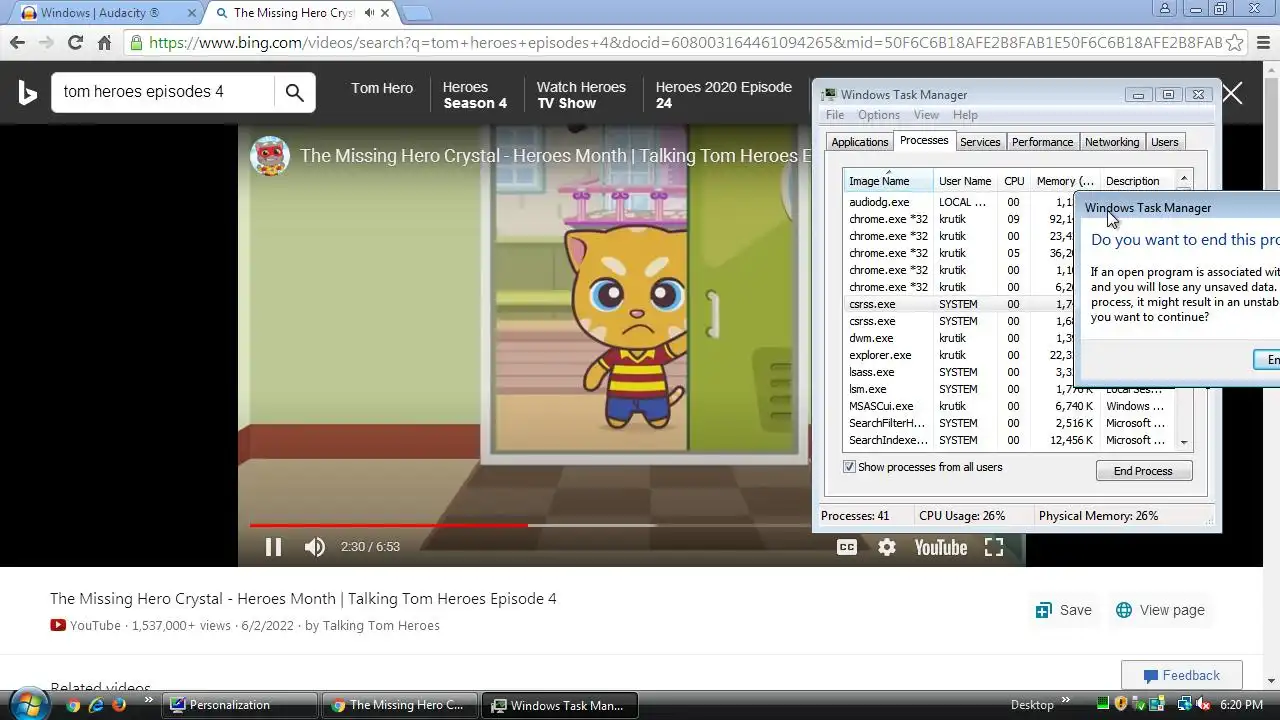Bookmark this page with the star
Viewport: 1280px width, 720px height.
(1235, 43)
